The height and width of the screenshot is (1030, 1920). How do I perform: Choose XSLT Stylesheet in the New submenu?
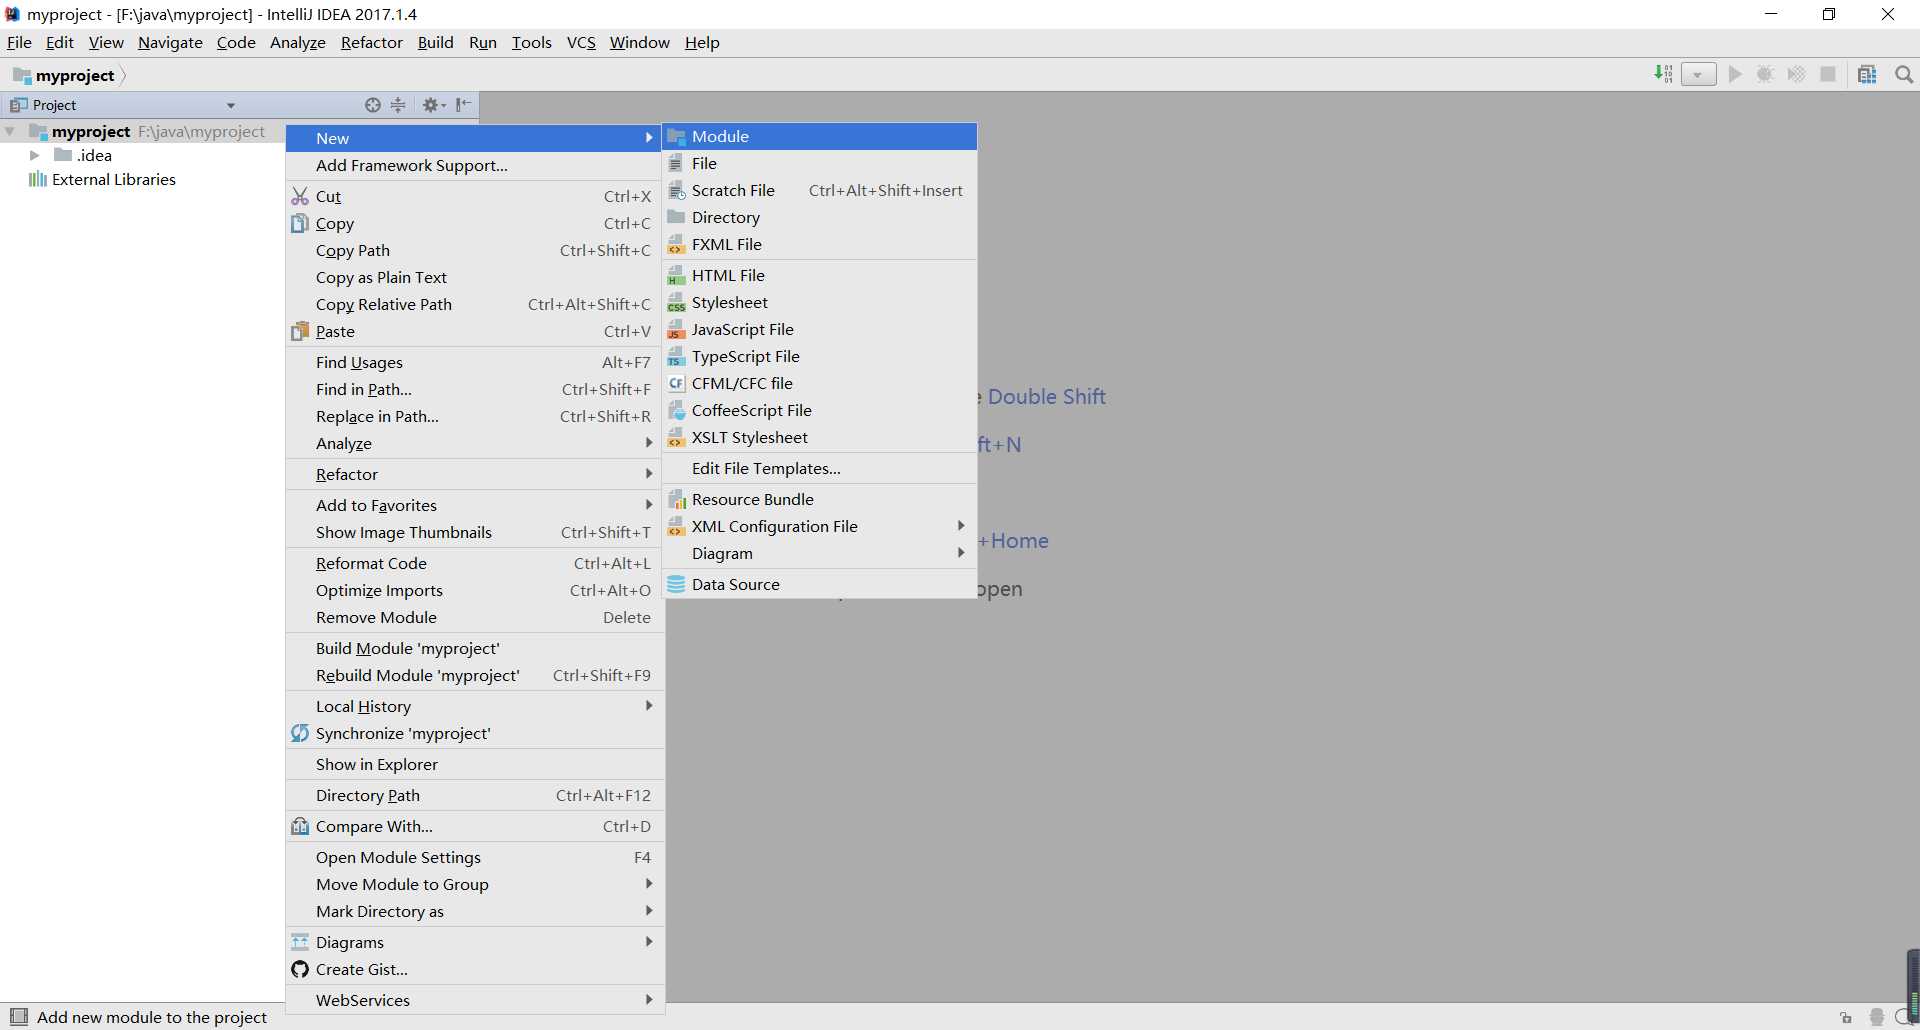coord(820,438)
